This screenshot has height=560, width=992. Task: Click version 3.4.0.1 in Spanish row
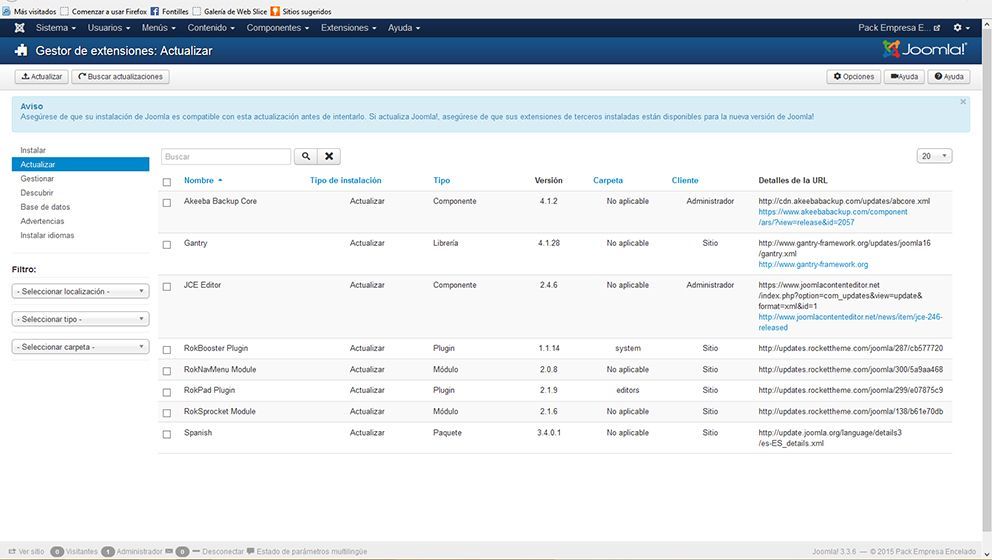549,433
